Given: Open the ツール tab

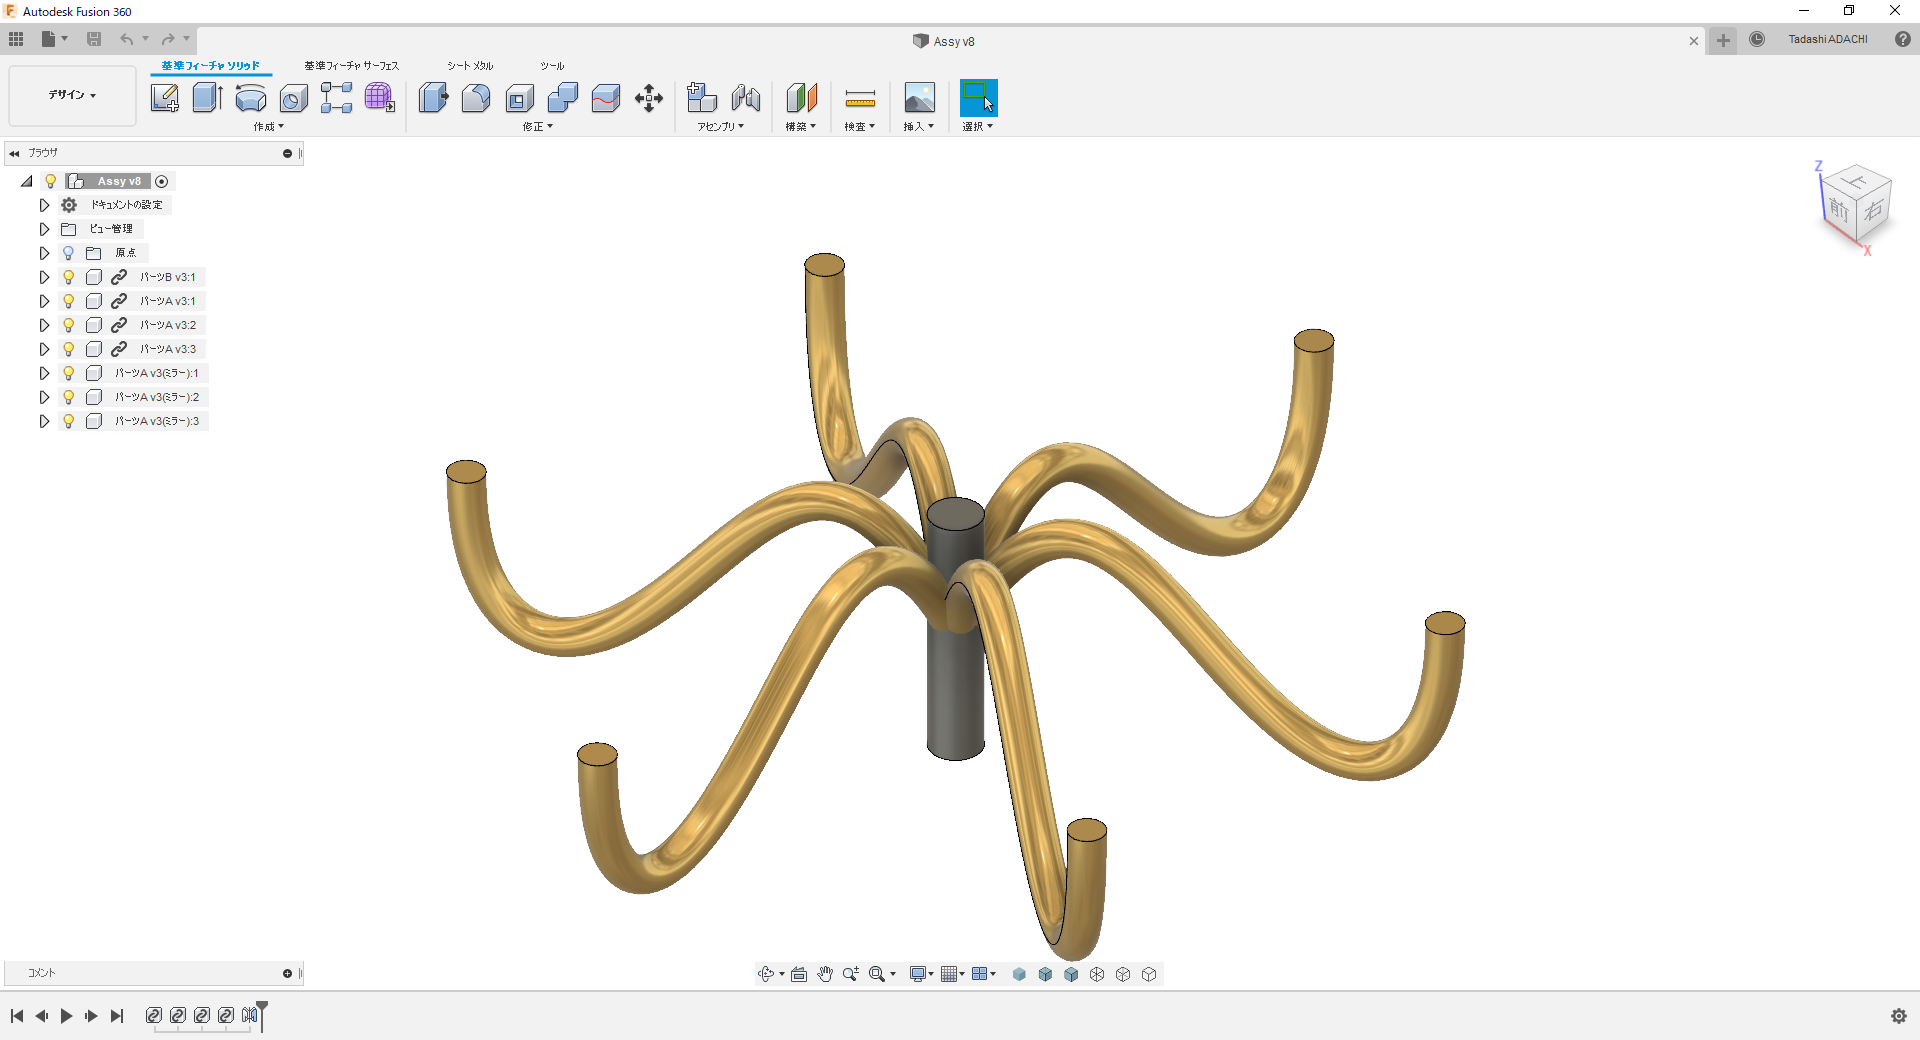Looking at the screenshot, I should 552,66.
